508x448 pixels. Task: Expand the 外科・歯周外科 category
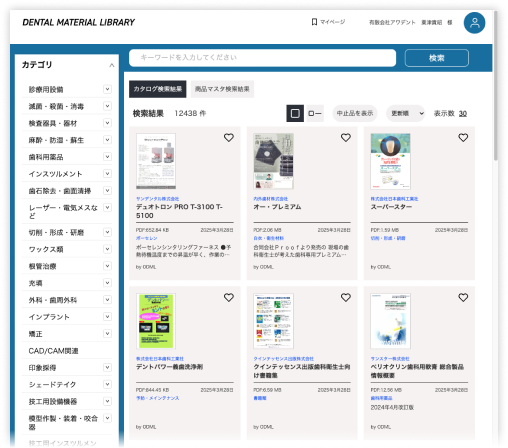[x=107, y=300]
